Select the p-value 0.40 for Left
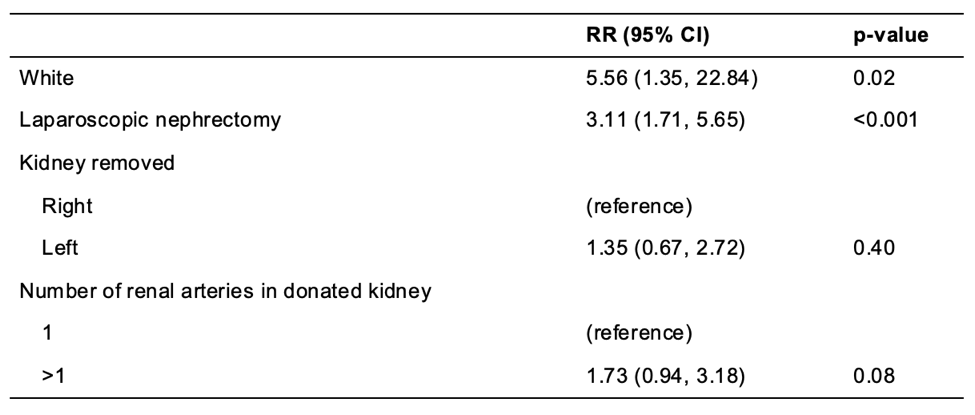 coord(863,245)
